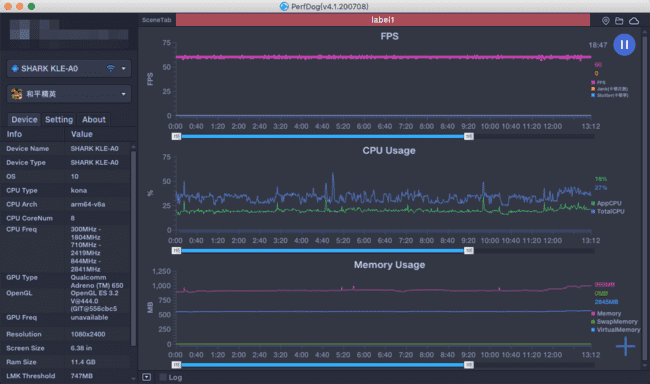Image resolution: width=650 pixels, height=384 pixels.
Task: Click the info table scroll up arrow
Action: coord(133,147)
